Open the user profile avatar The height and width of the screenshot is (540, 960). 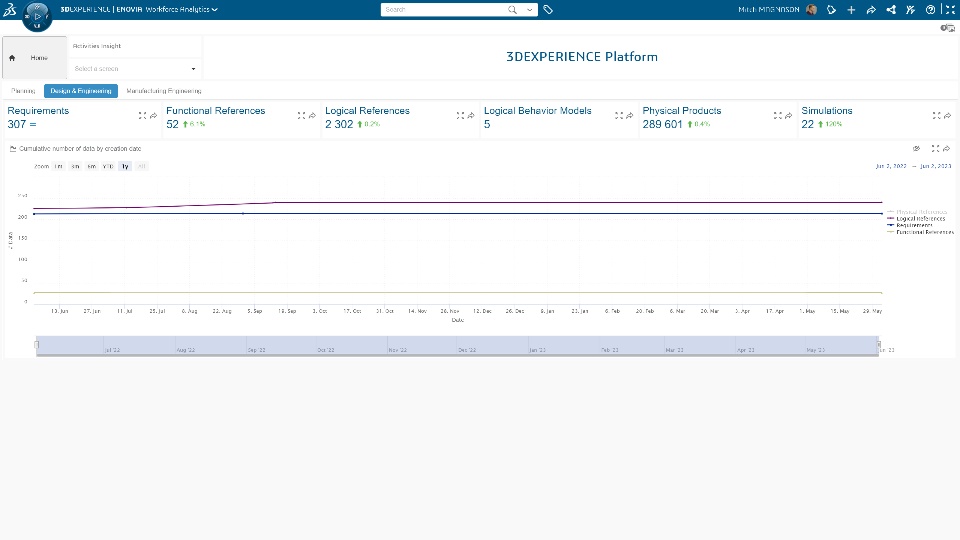click(x=812, y=10)
